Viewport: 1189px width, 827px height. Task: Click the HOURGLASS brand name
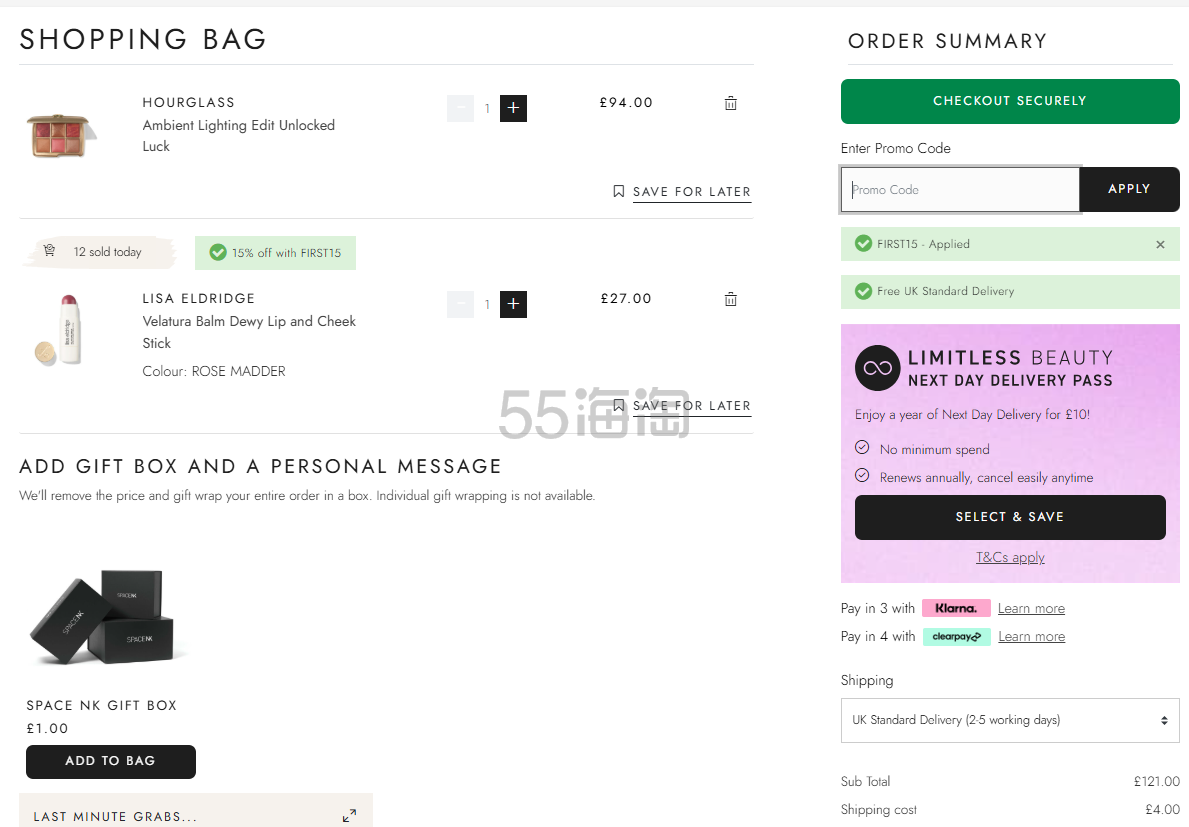click(189, 102)
